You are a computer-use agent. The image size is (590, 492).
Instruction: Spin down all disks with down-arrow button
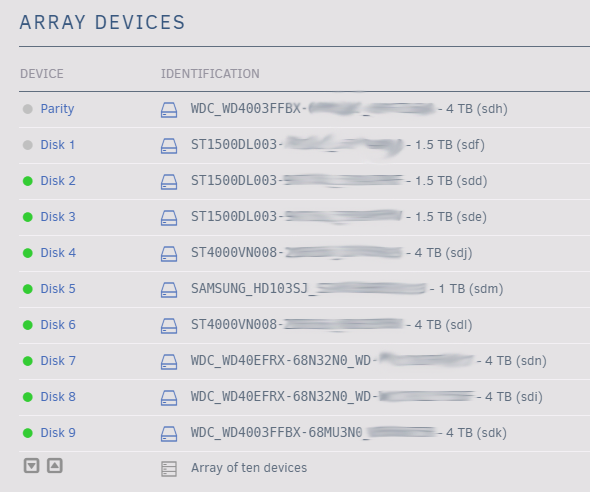[32, 466]
